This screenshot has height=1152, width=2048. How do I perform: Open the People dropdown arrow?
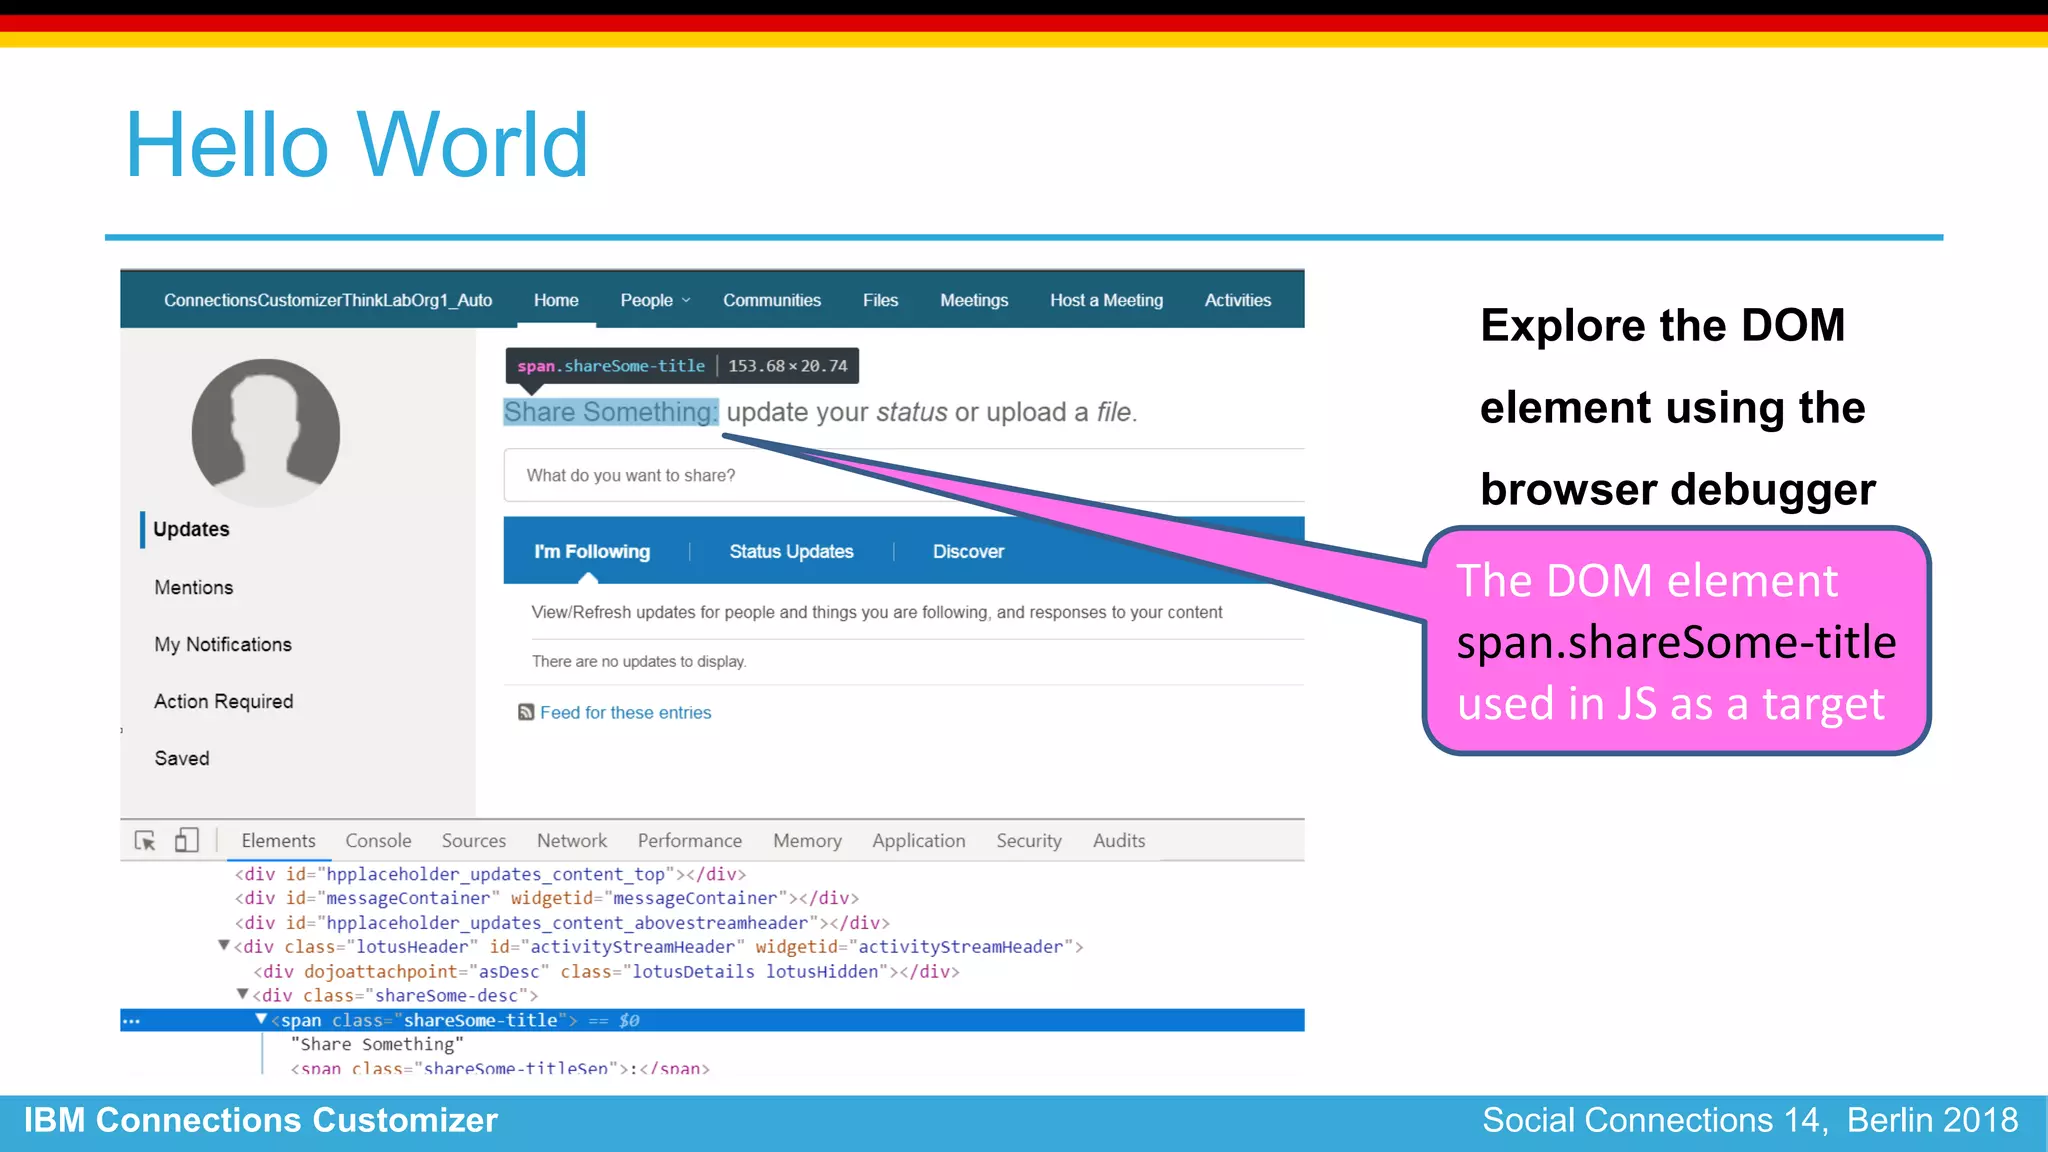click(686, 300)
